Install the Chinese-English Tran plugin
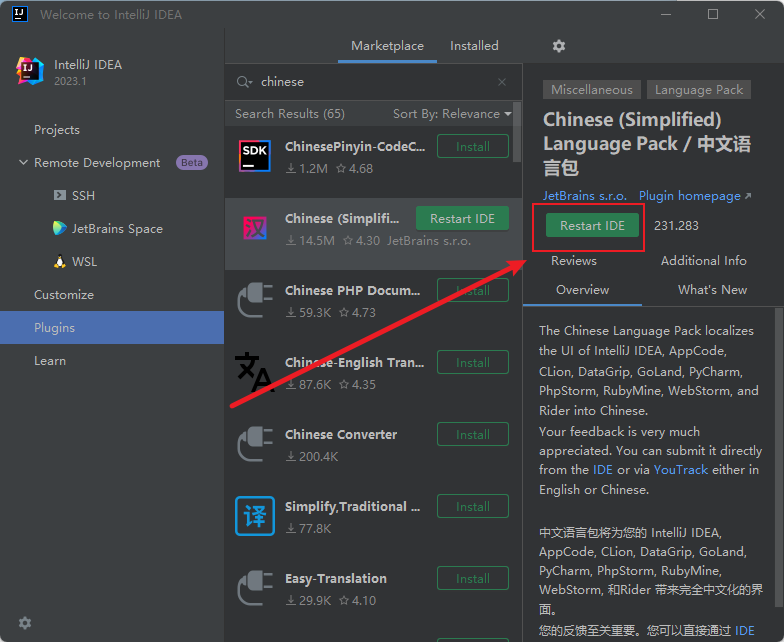Image resolution: width=784 pixels, height=642 pixels. click(x=472, y=362)
